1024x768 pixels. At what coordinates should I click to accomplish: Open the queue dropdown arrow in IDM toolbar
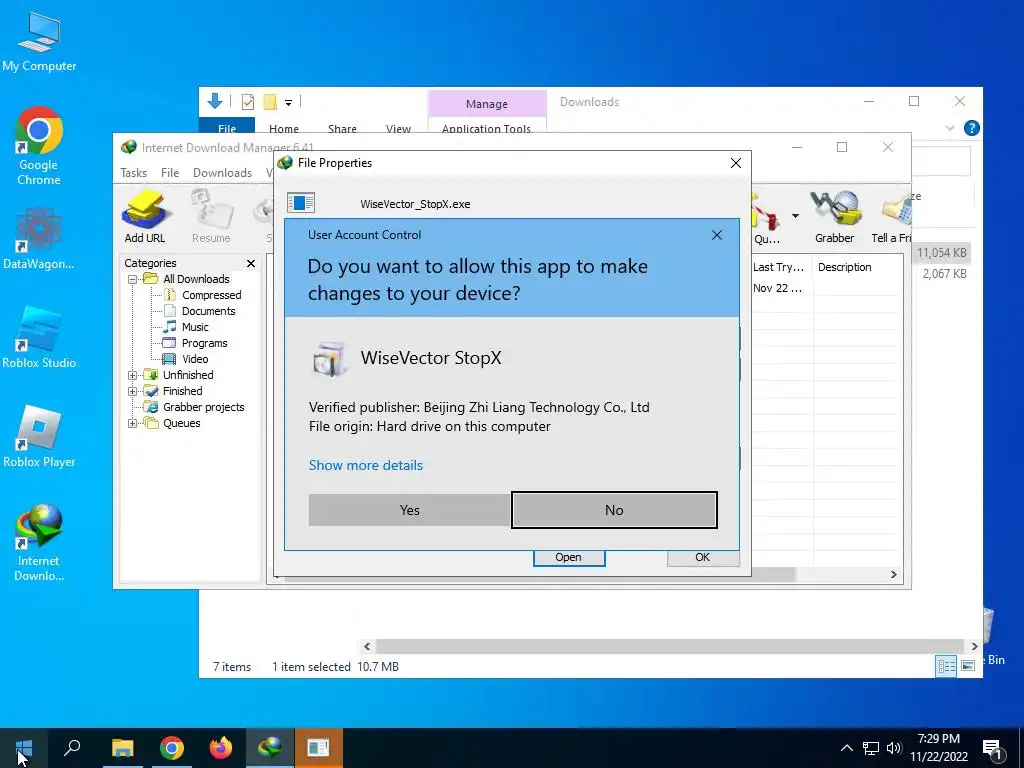(795, 216)
